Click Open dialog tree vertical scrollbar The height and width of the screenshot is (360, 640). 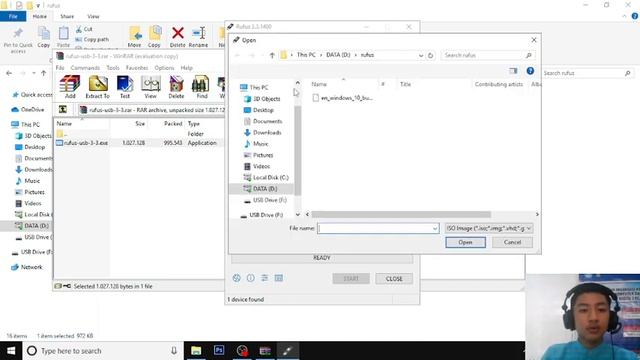point(298,151)
